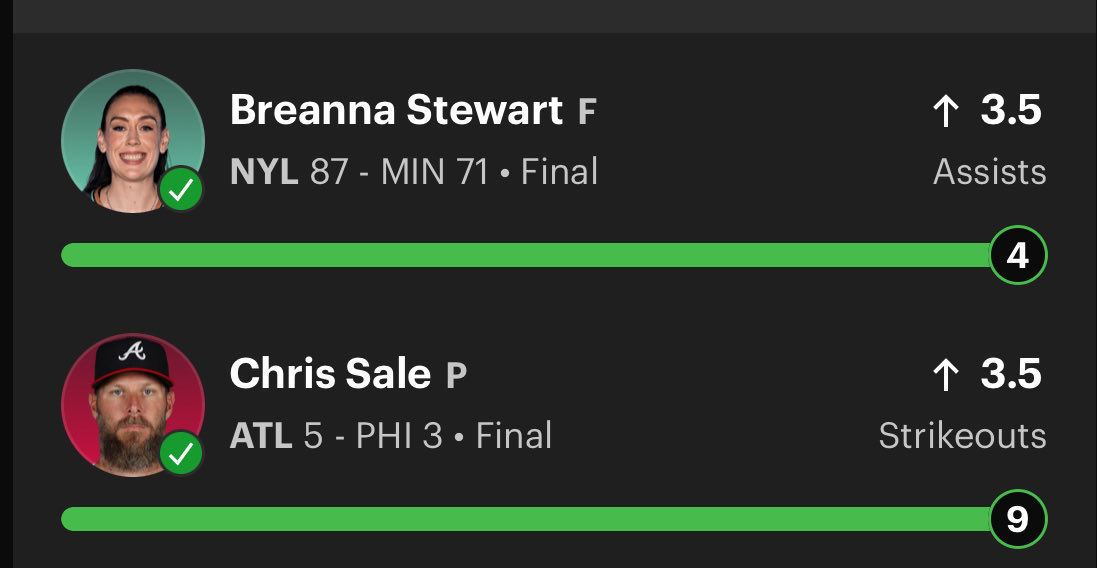Tap the up arrow beside Stewart's 3.5 line
This screenshot has width=1097, height=568.
[x=946, y=111]
